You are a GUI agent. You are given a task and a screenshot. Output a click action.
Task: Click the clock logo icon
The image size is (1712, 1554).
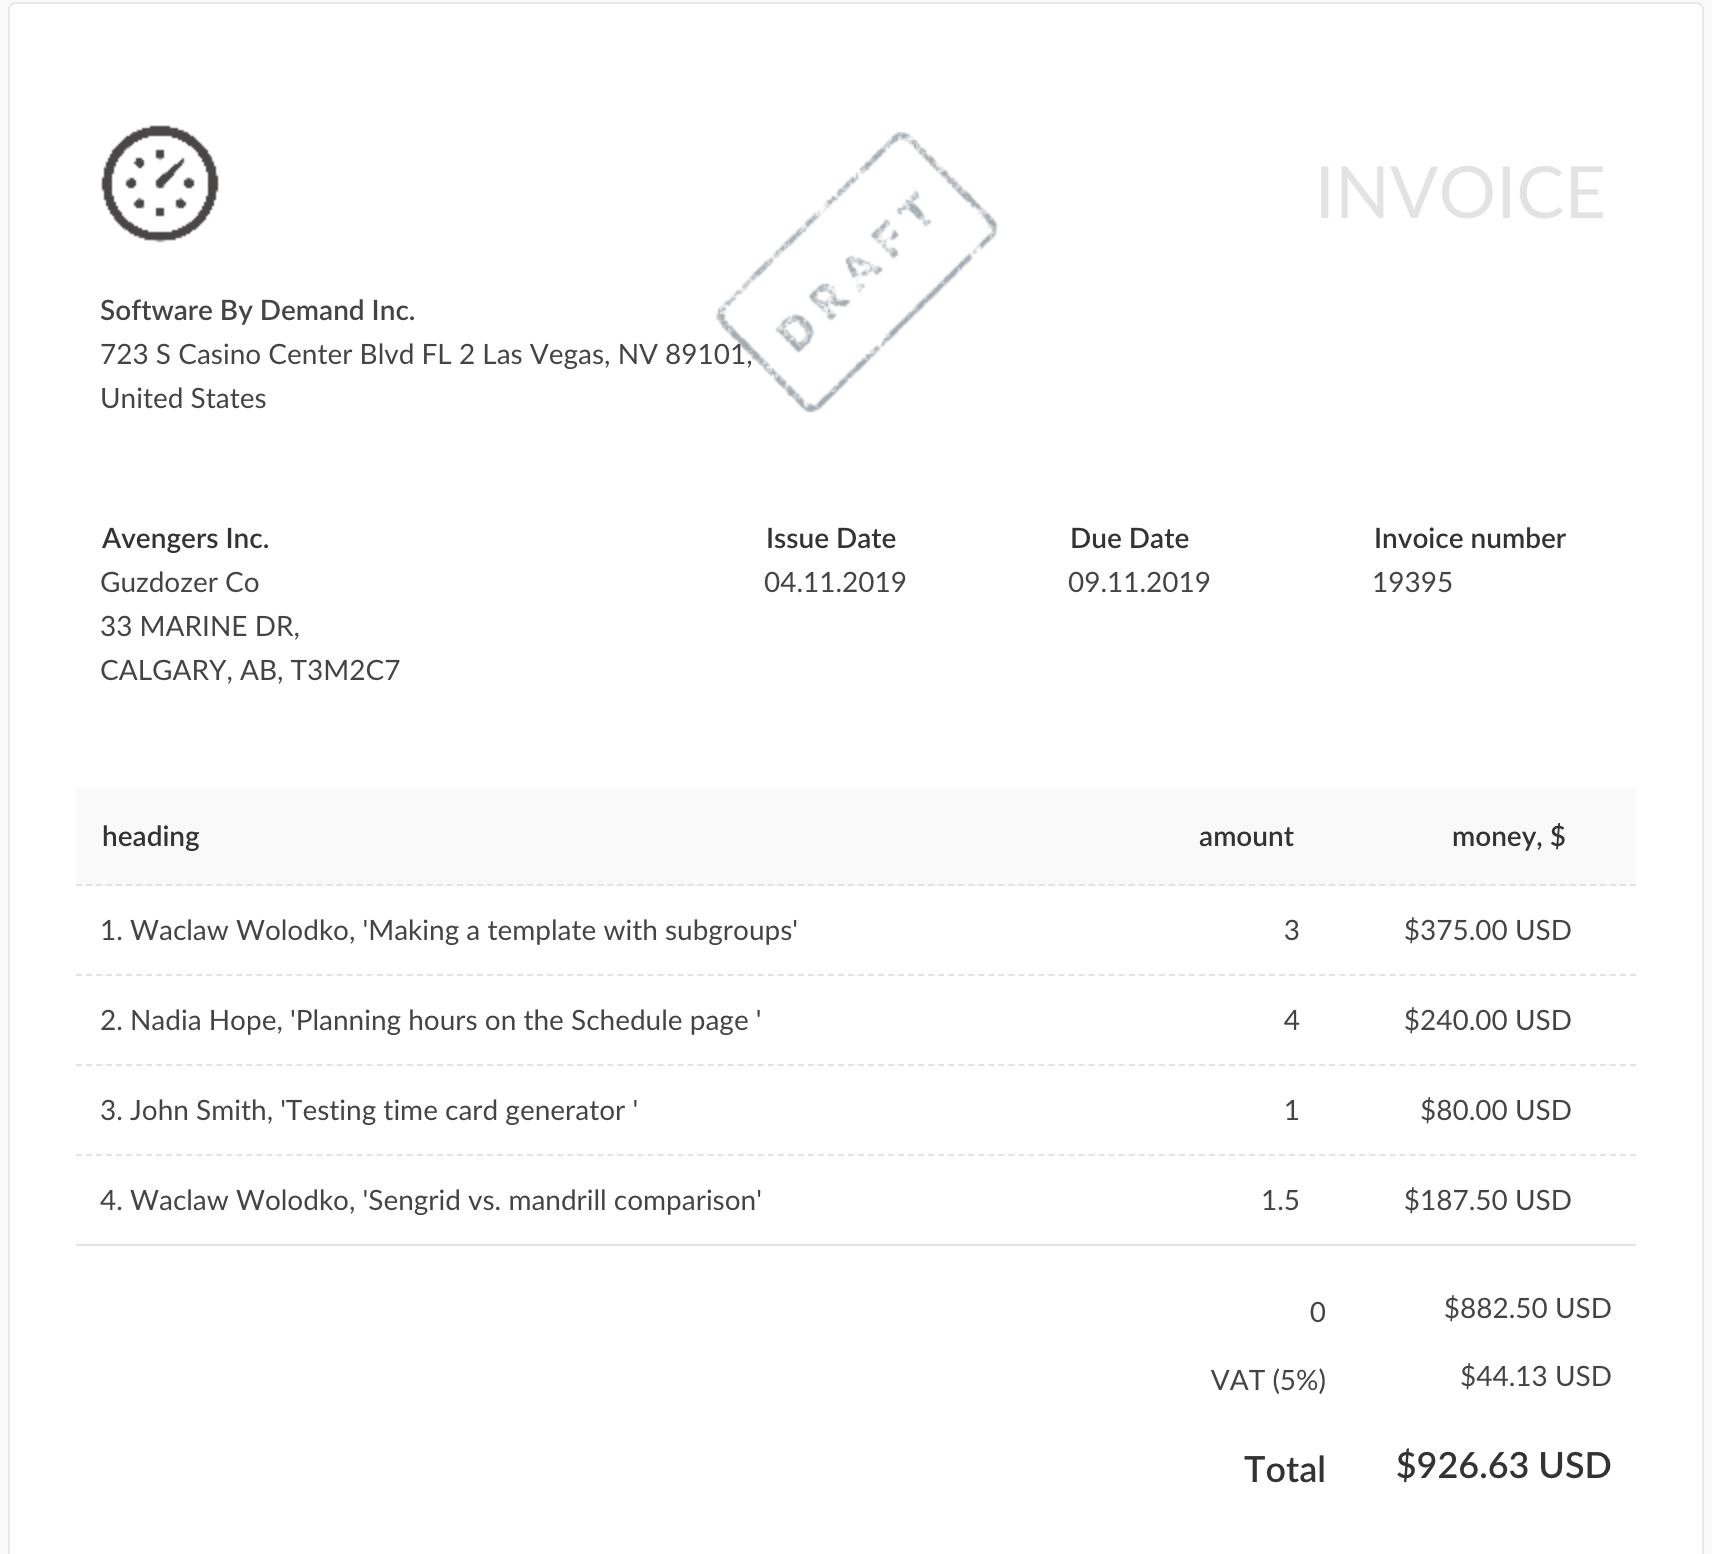(160, 184)
